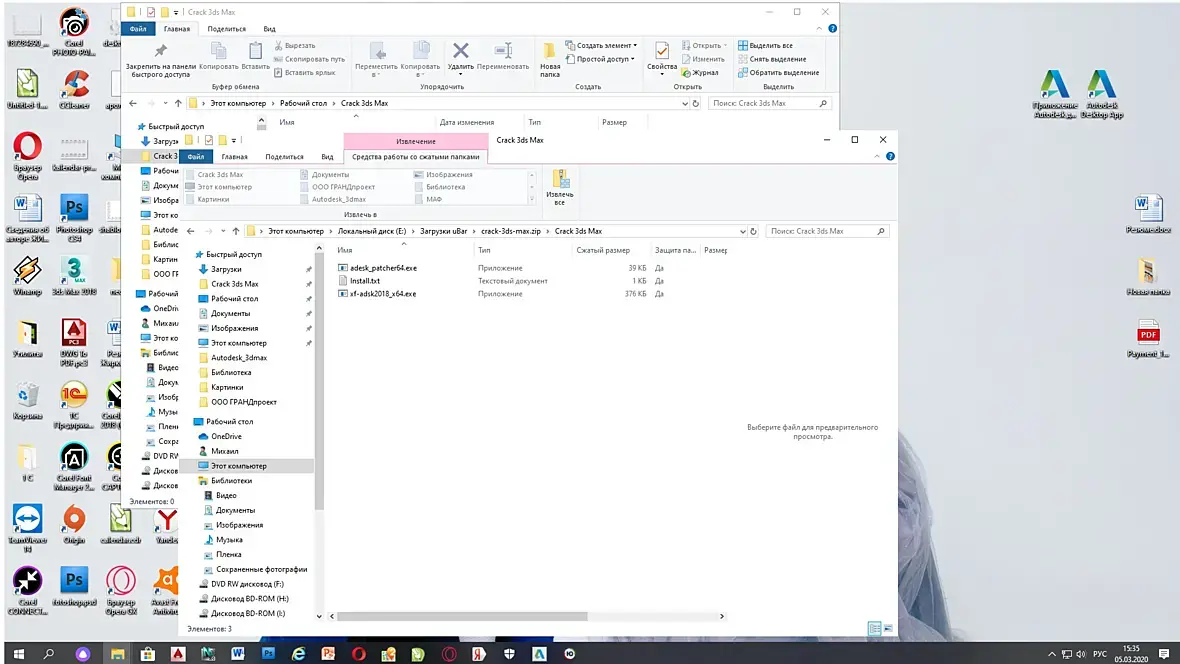Click the horizontal scrollbar in the file list
Viewport: 1180px width, 664px height.
pos(462,616)
